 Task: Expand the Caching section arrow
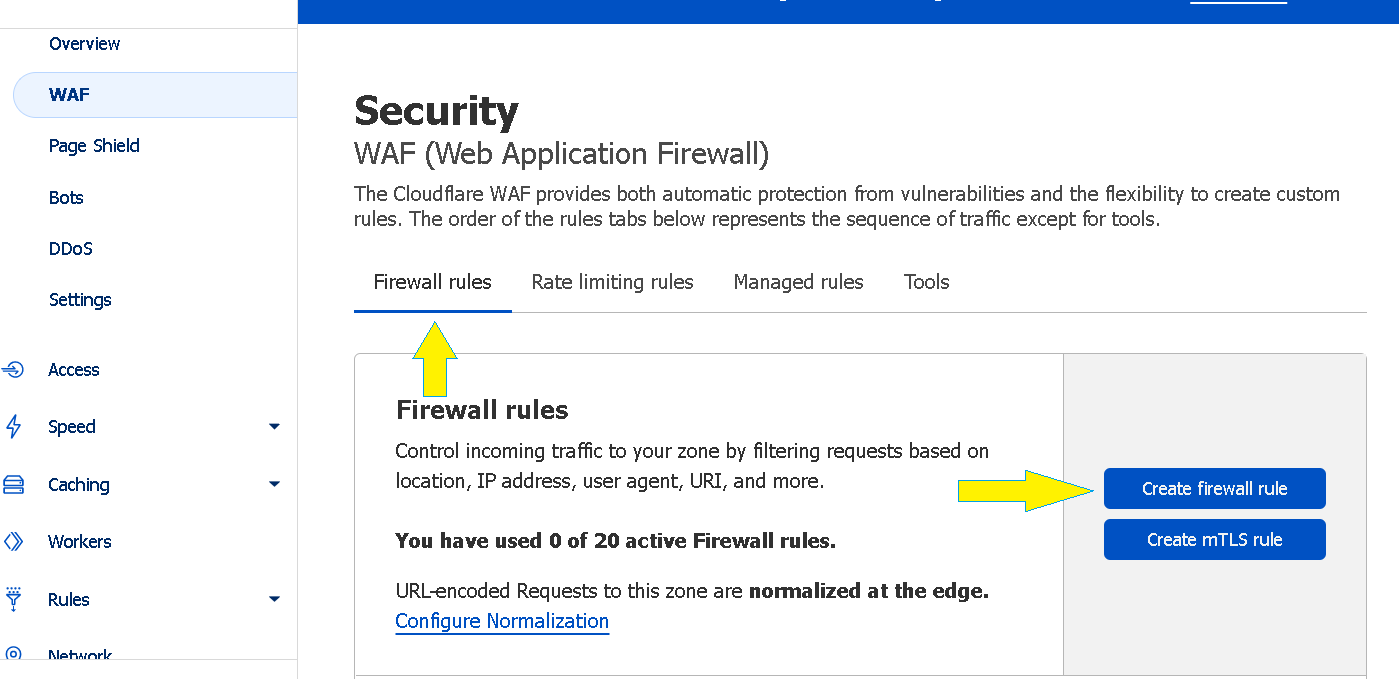[274, 485]
